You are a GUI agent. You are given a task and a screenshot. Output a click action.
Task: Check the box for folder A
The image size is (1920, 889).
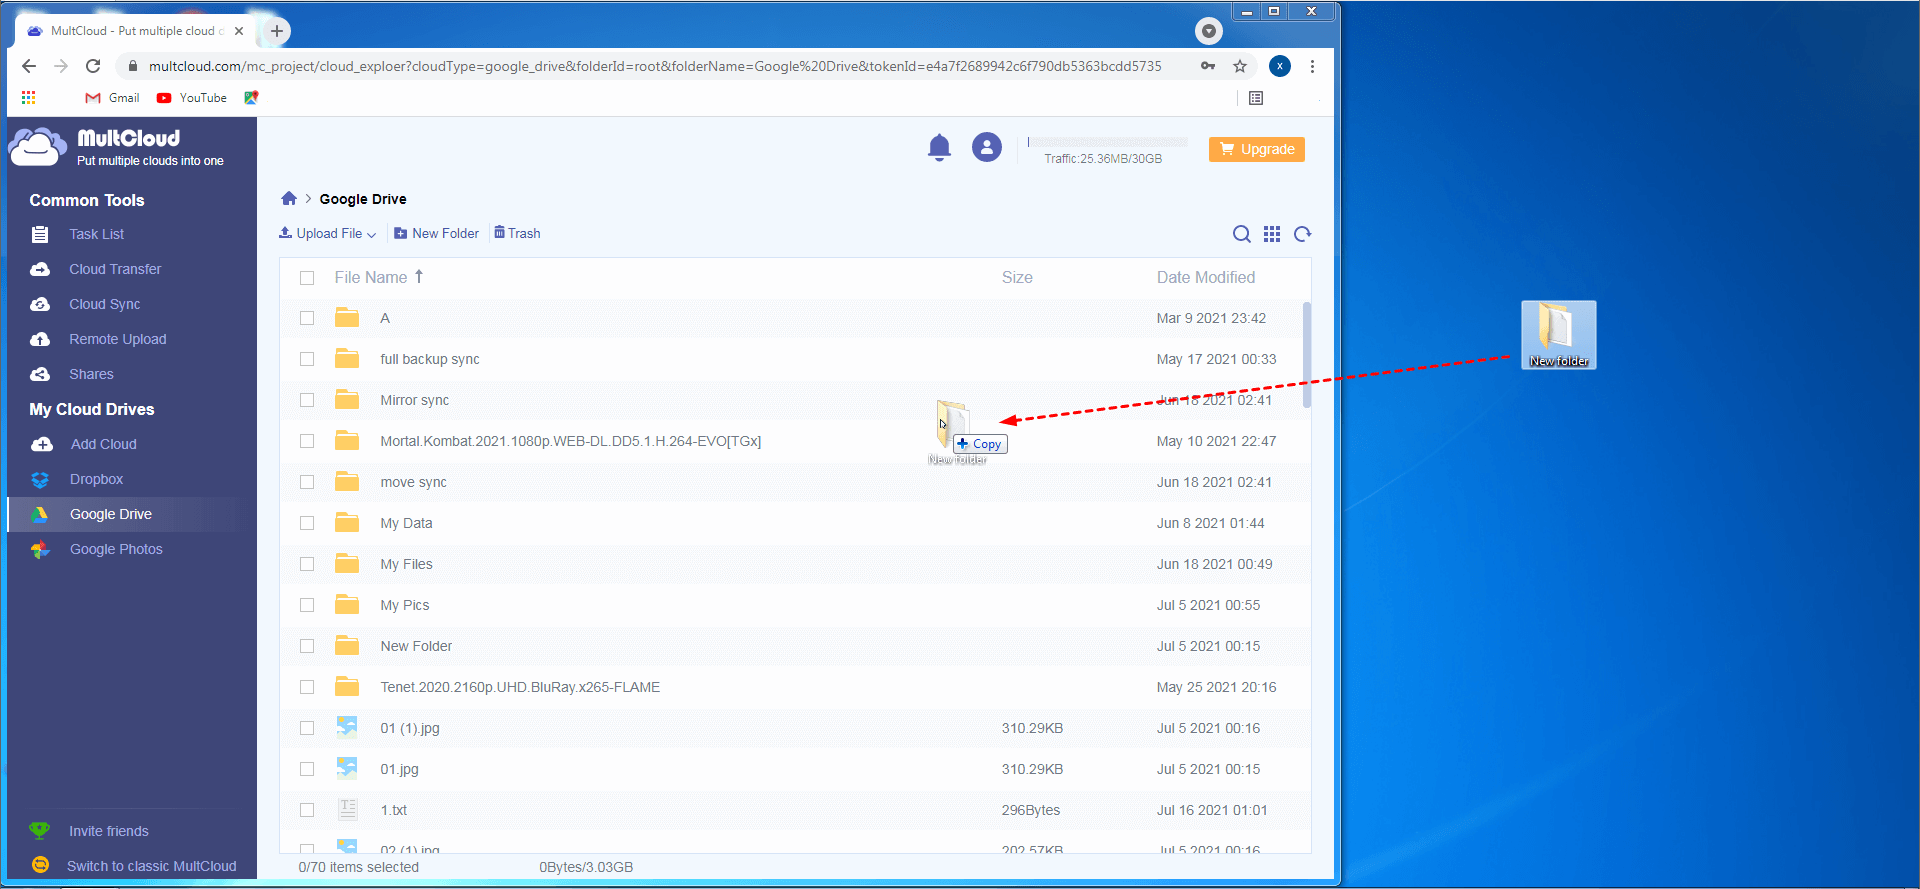[x=307, y=319]
